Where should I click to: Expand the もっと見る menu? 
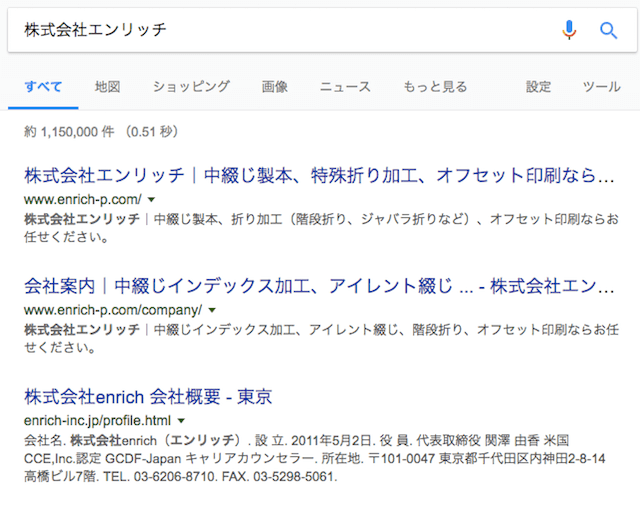(435, 87)
